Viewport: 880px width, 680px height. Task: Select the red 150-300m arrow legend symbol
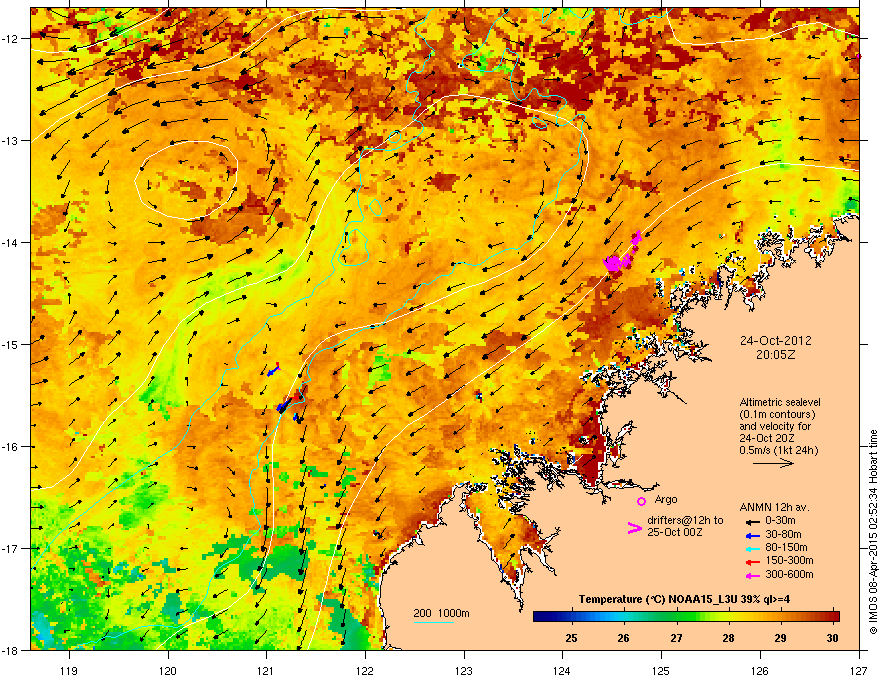point(751,561)
